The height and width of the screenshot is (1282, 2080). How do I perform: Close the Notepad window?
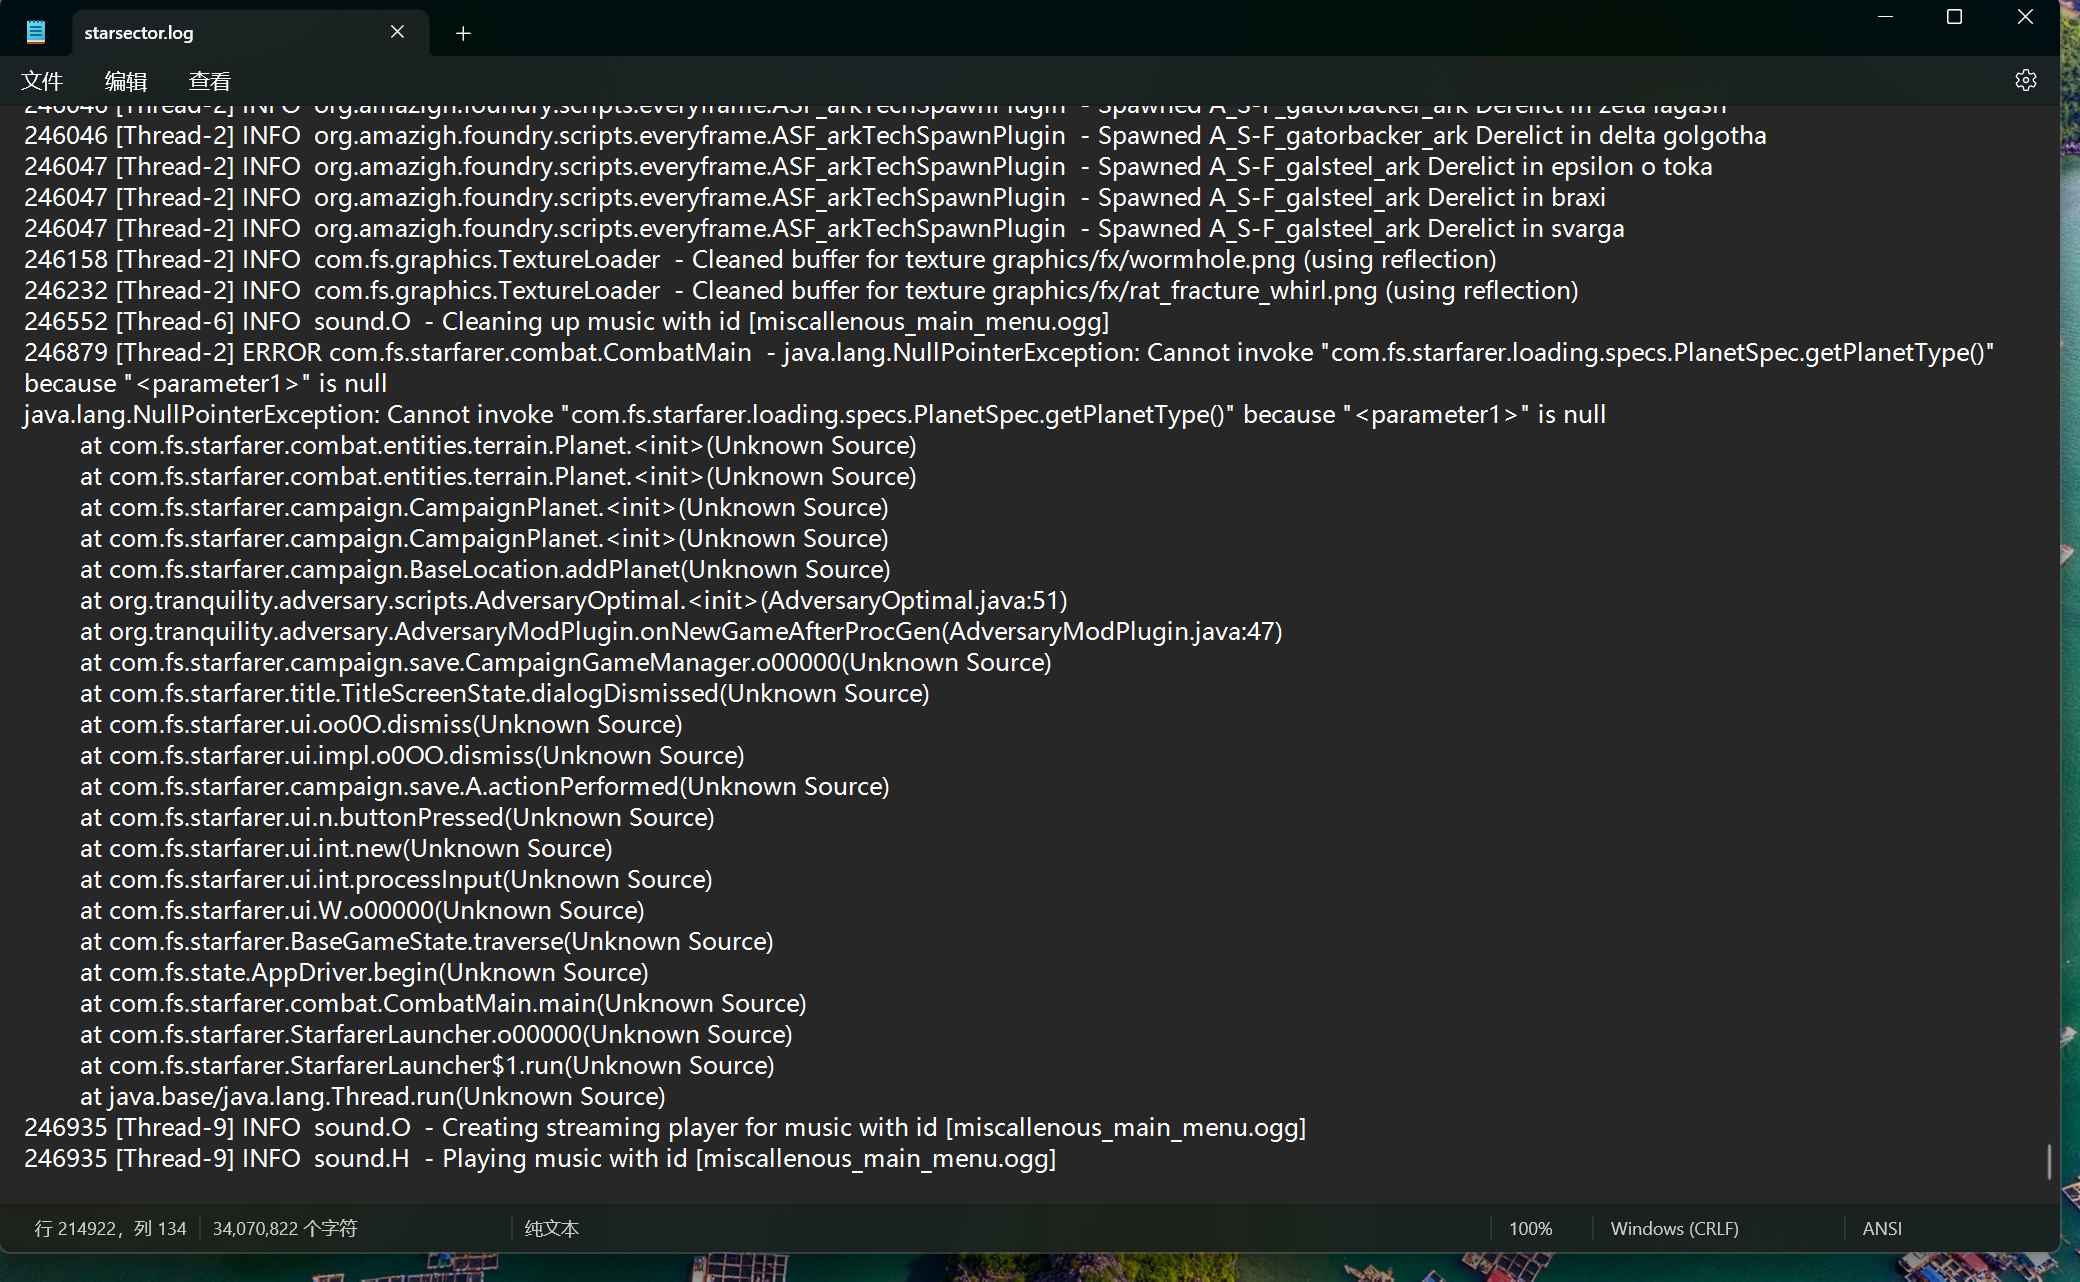2025,17
